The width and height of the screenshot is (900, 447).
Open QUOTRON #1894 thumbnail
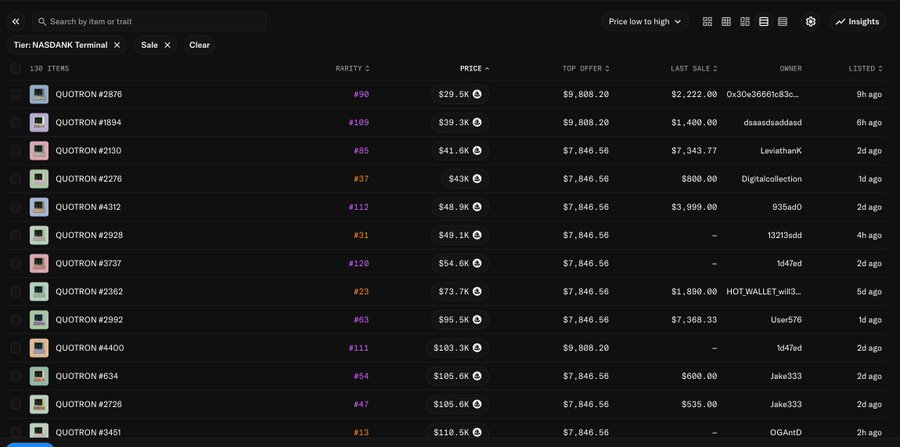pos(39,122)
